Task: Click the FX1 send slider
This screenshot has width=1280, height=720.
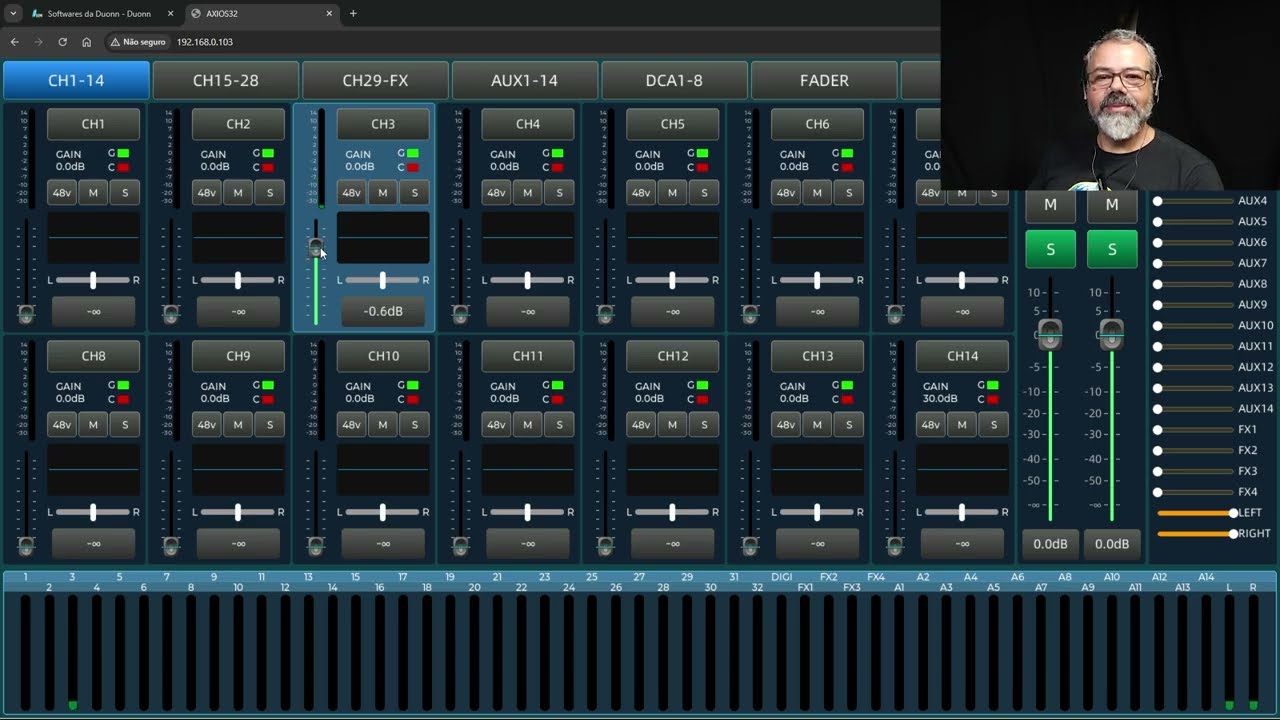Action: click(x=1195, y=430)
